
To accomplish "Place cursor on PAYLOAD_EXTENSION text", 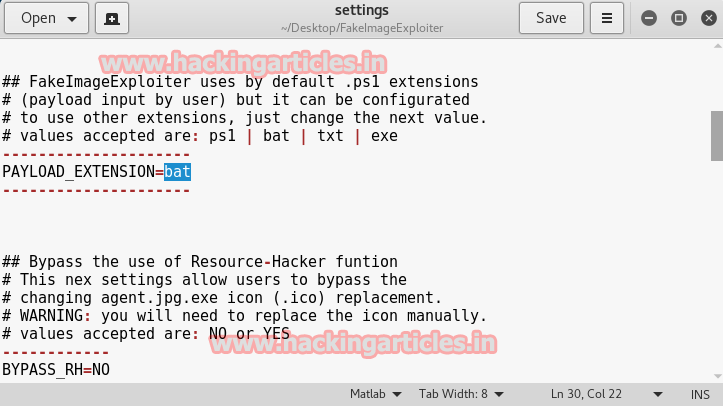I will [x=78, y=172].
